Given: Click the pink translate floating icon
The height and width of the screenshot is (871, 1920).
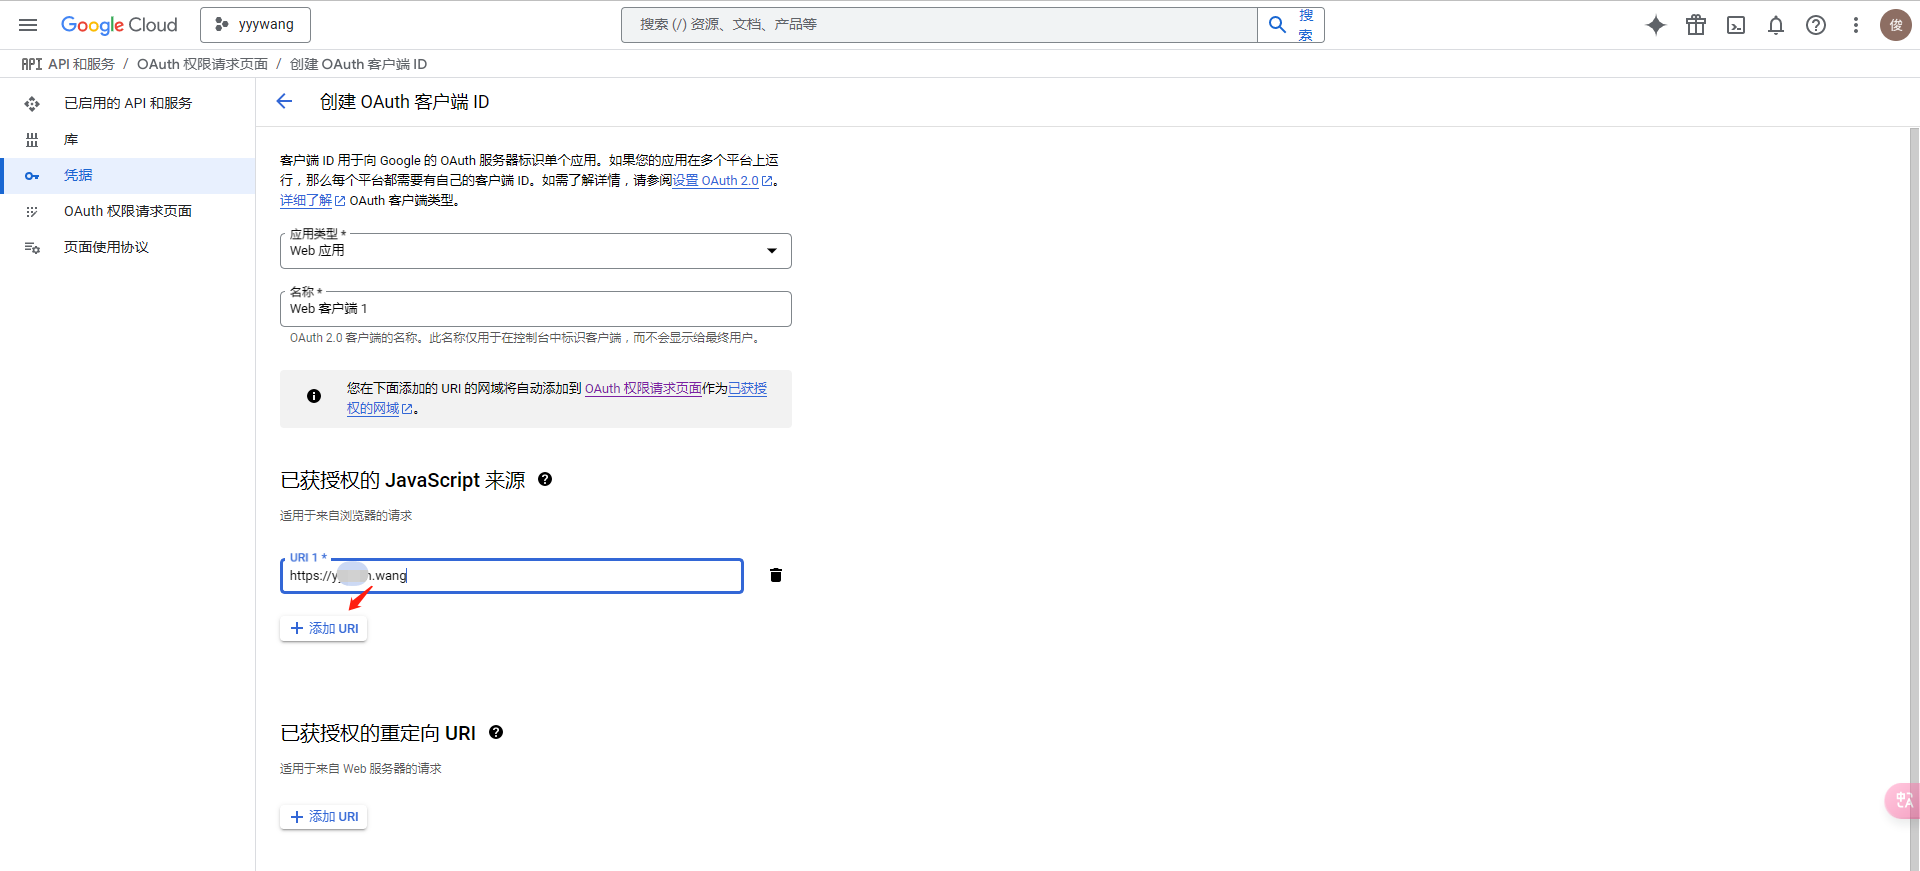Looking at the screenshot, I should click(x=1902, y=800).
